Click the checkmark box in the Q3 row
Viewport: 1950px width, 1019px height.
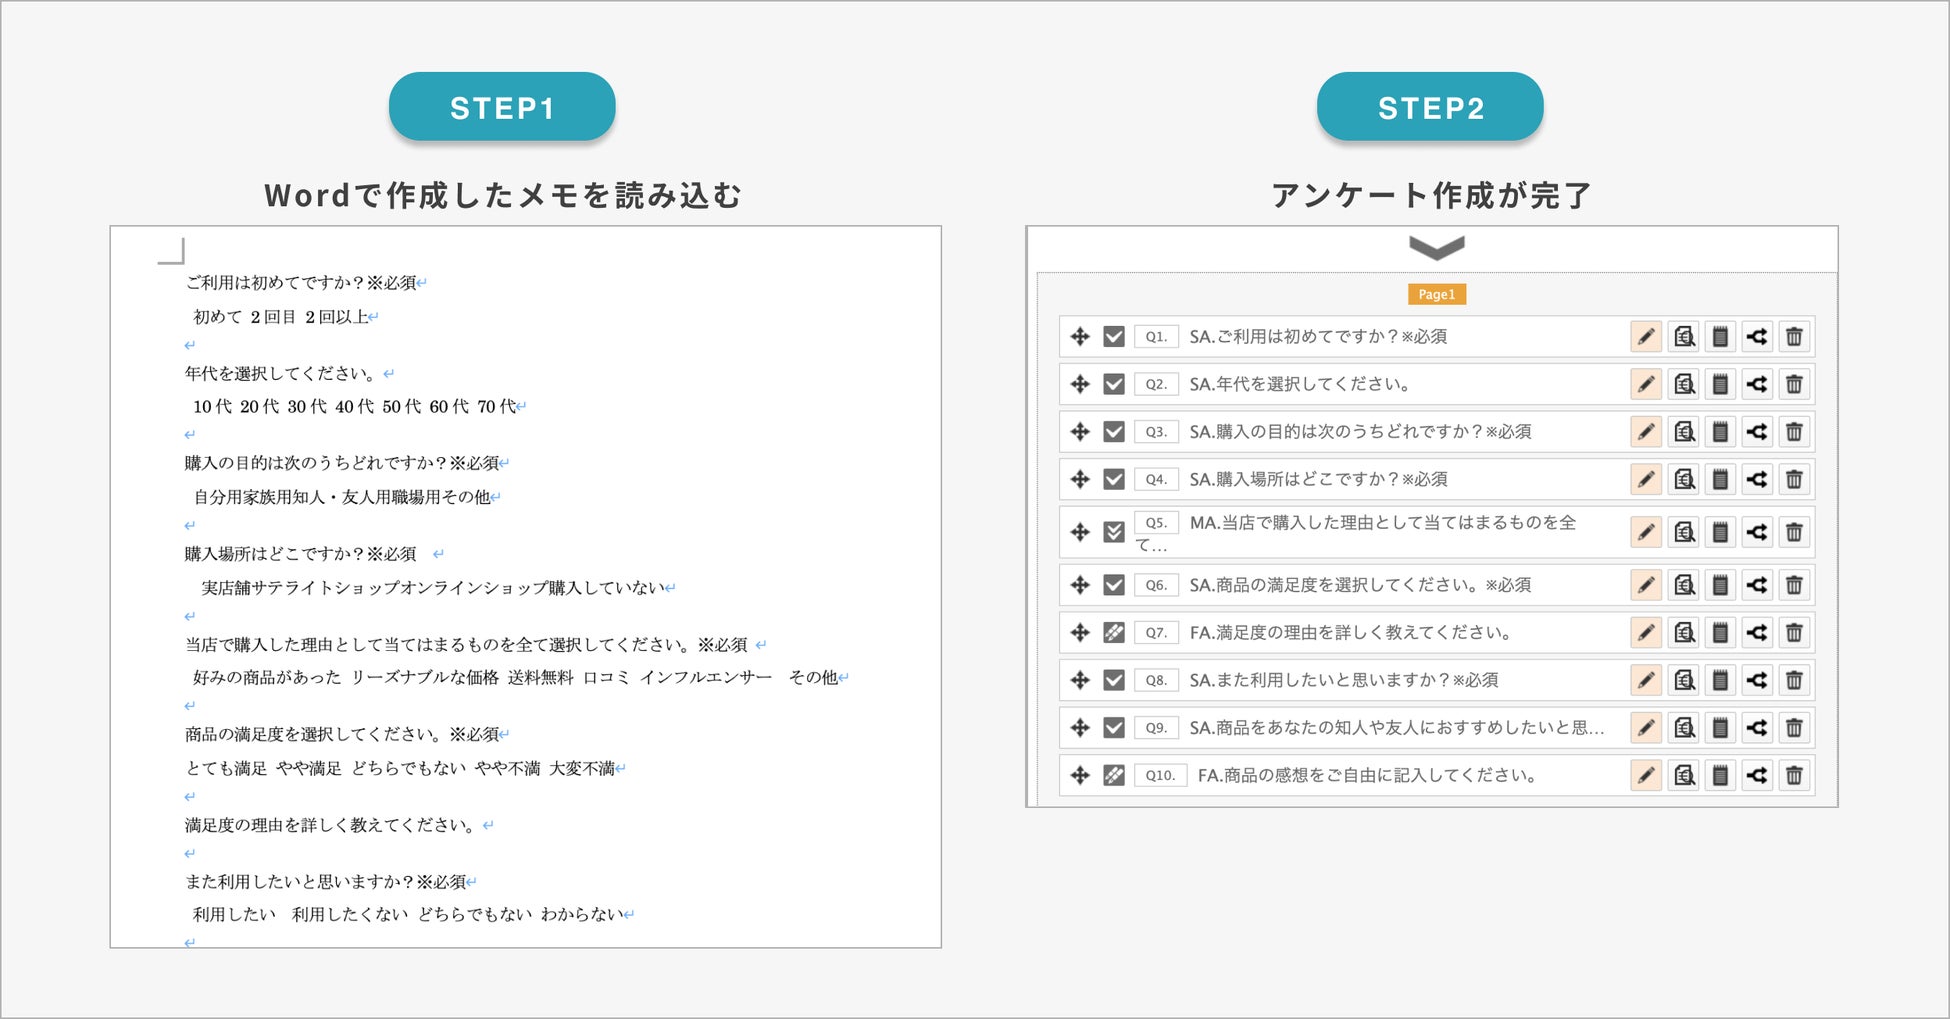[x=1114, y=432]
